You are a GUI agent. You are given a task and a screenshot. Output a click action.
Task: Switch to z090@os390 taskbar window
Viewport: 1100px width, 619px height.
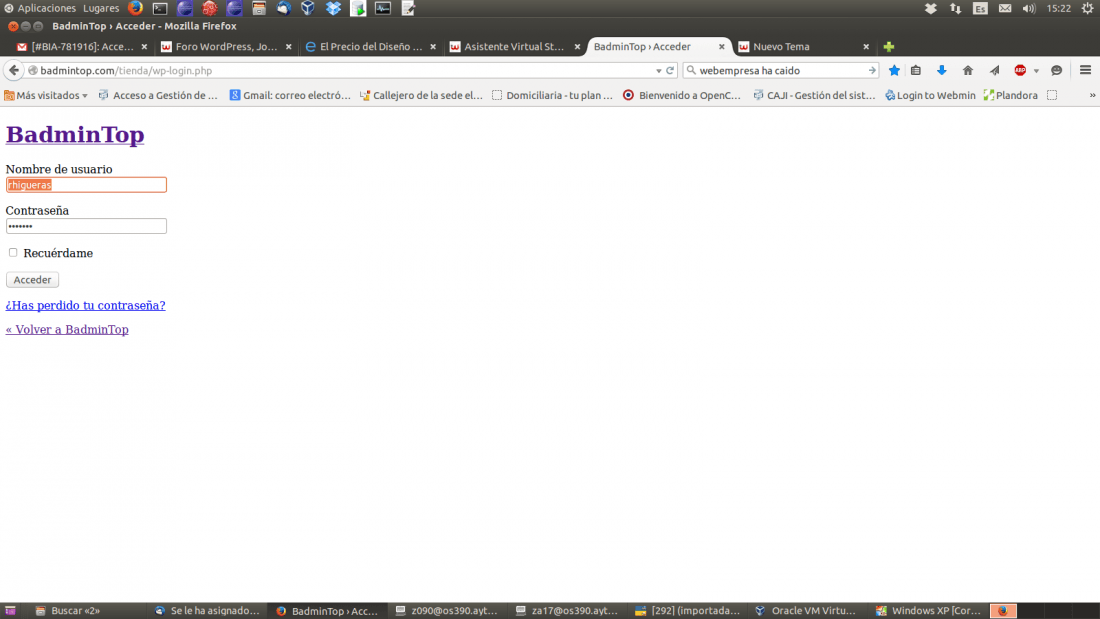(447, 611)
